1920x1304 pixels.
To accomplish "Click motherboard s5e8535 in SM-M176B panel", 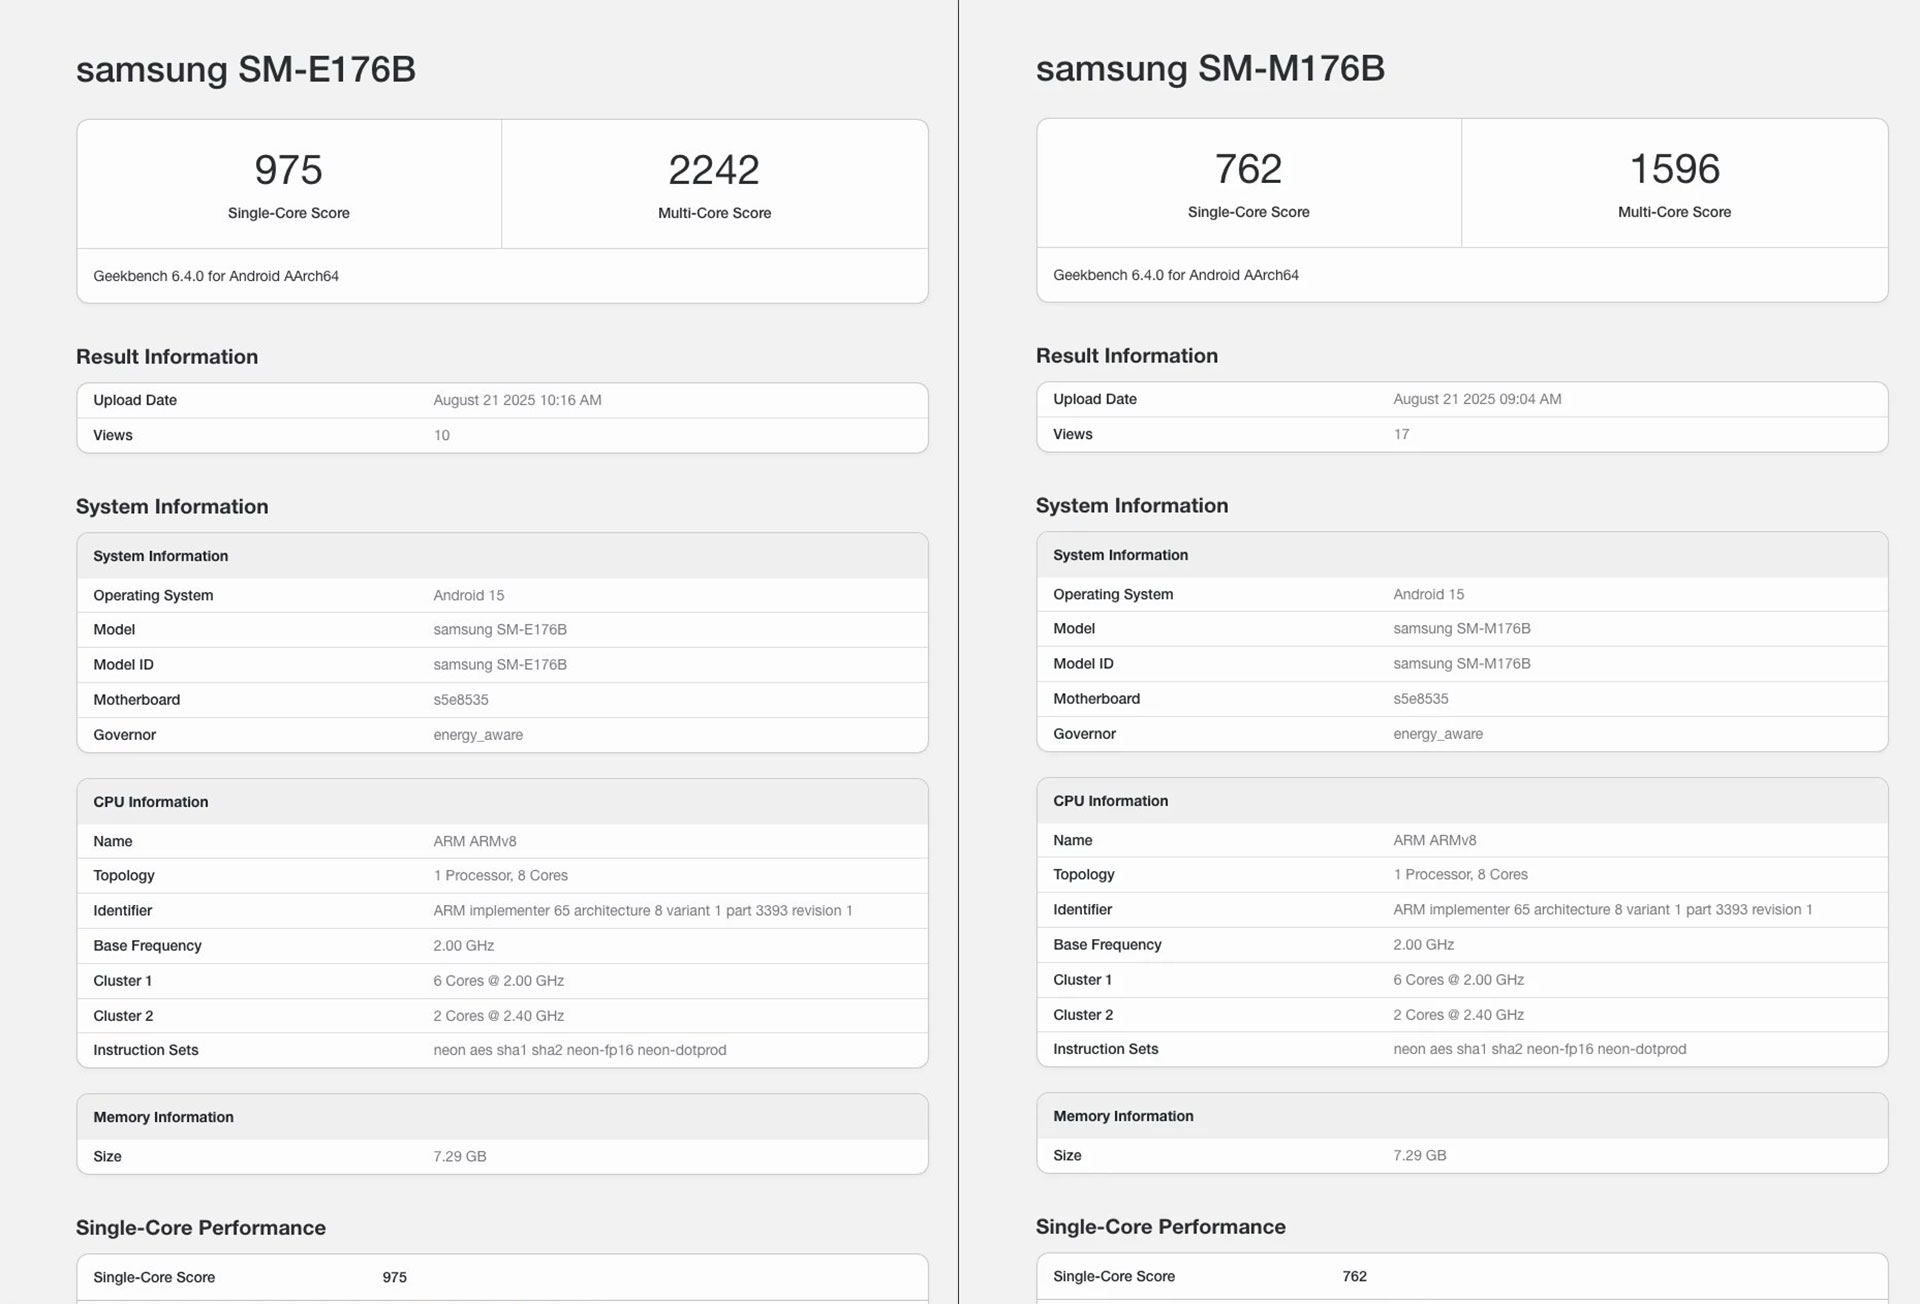I will 1421,699.
